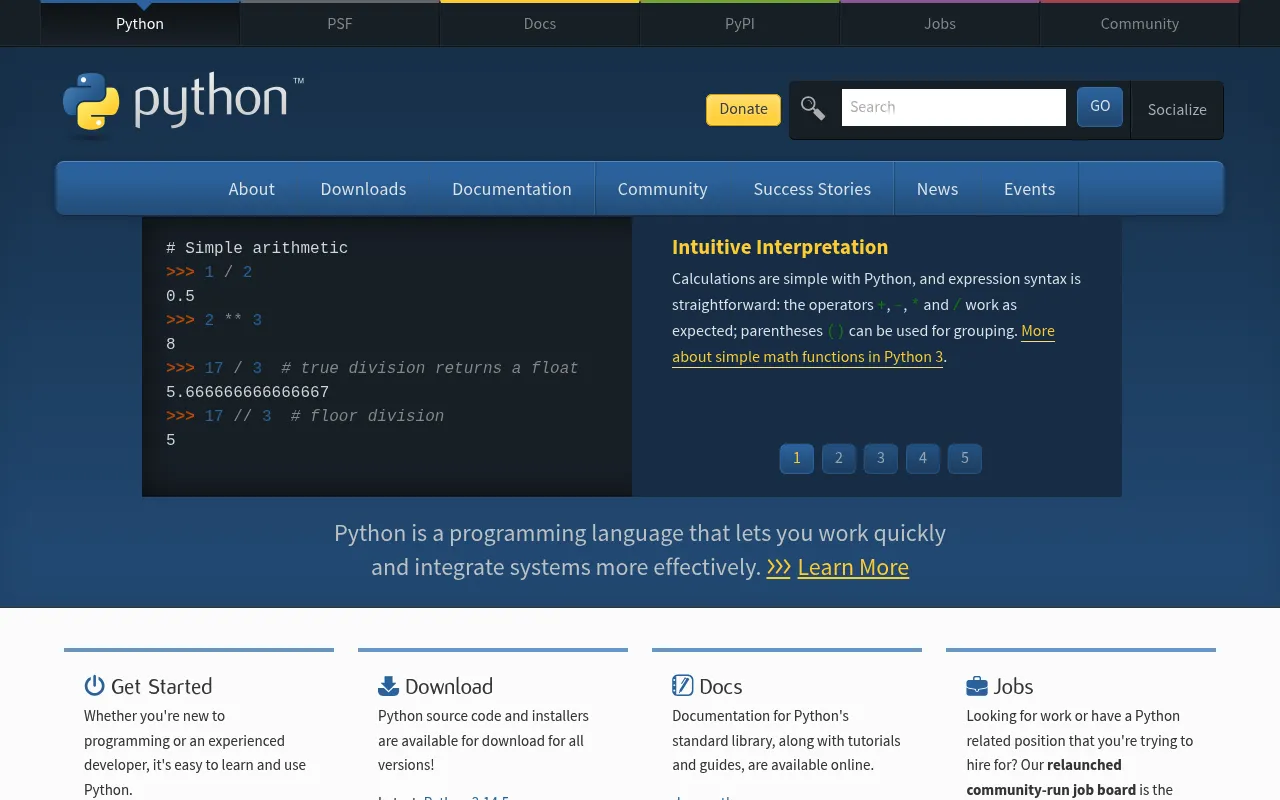Click the Donate button
This screenshot has width=1280, height=800.
tap(743, 109)
